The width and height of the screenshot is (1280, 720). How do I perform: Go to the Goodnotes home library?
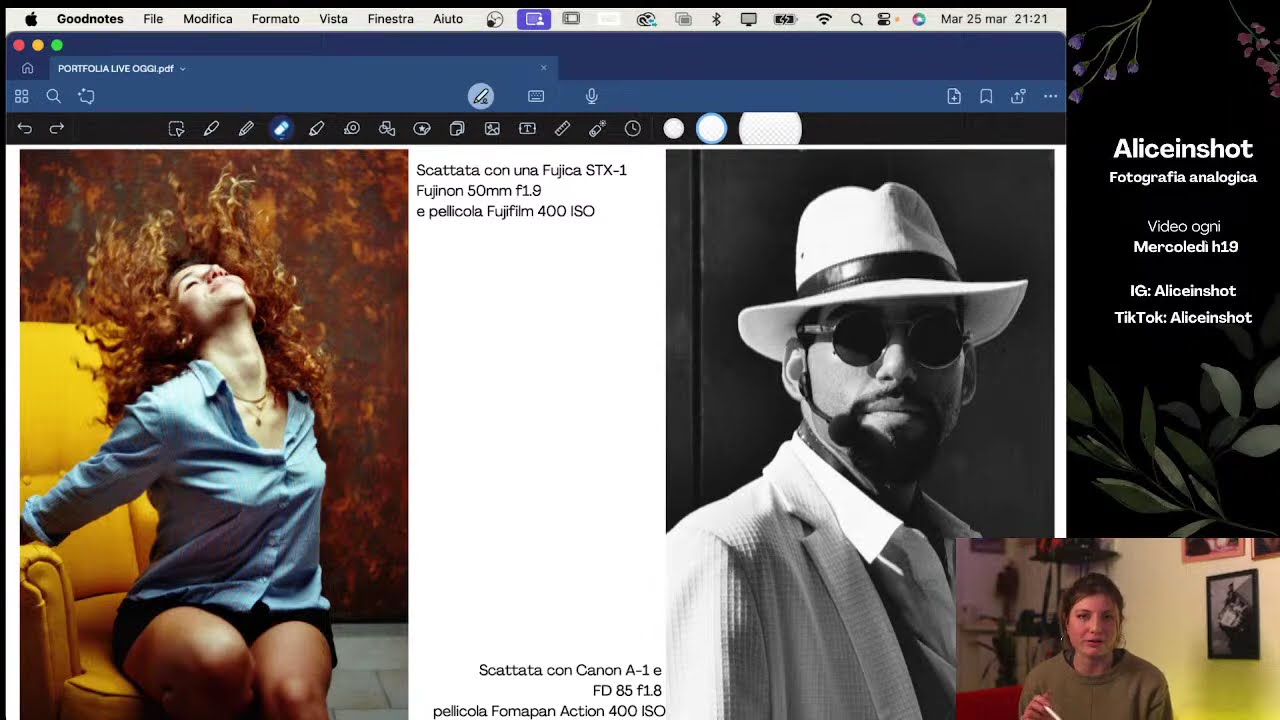(x=27, y=68)
